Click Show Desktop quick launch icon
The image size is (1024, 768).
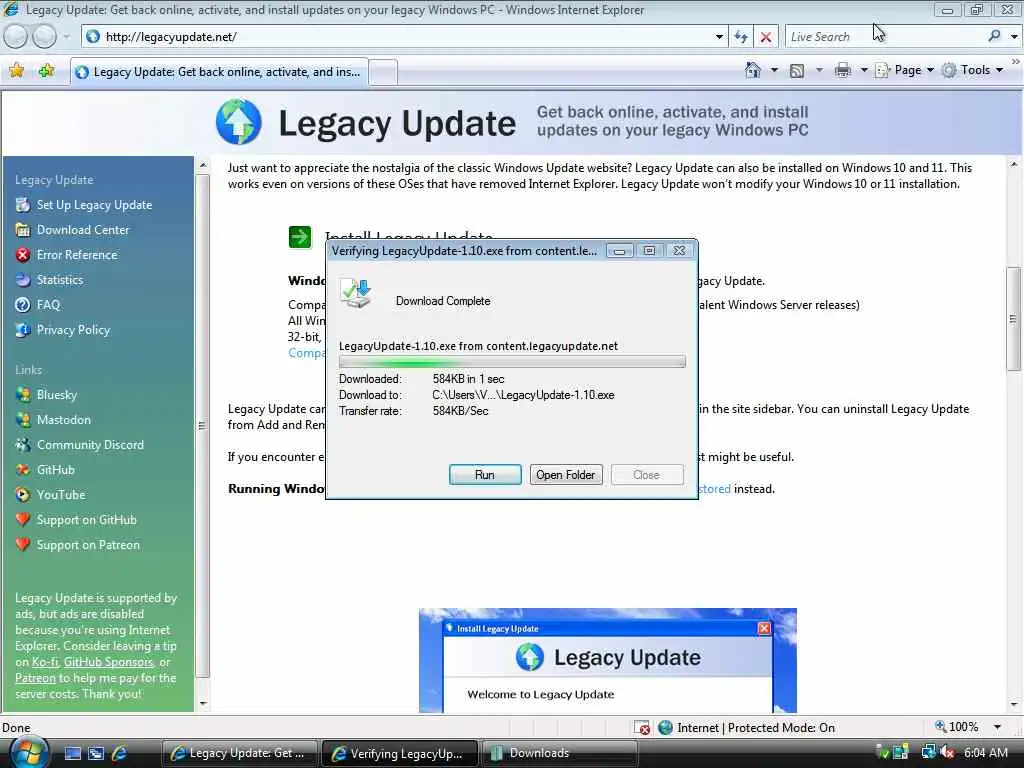[x=72, y=754]
